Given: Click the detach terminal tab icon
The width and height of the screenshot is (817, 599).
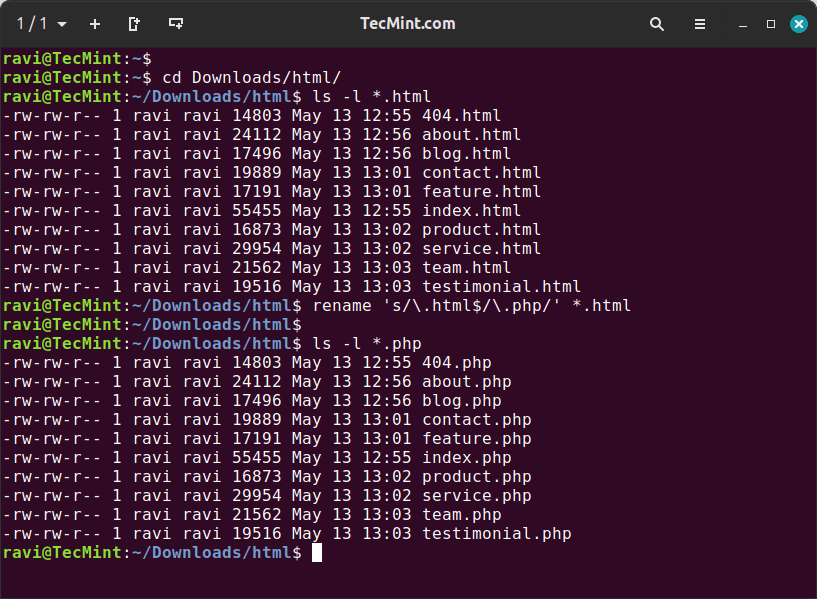Looking at the screenshot, I should click(134, 24).
